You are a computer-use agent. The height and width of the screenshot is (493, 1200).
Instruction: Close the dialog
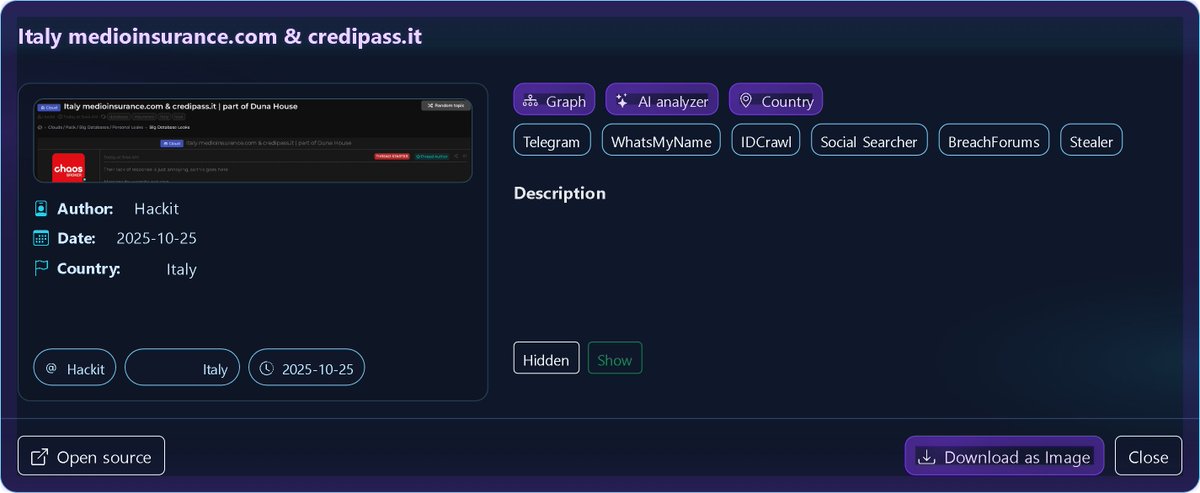(1148, 456)
